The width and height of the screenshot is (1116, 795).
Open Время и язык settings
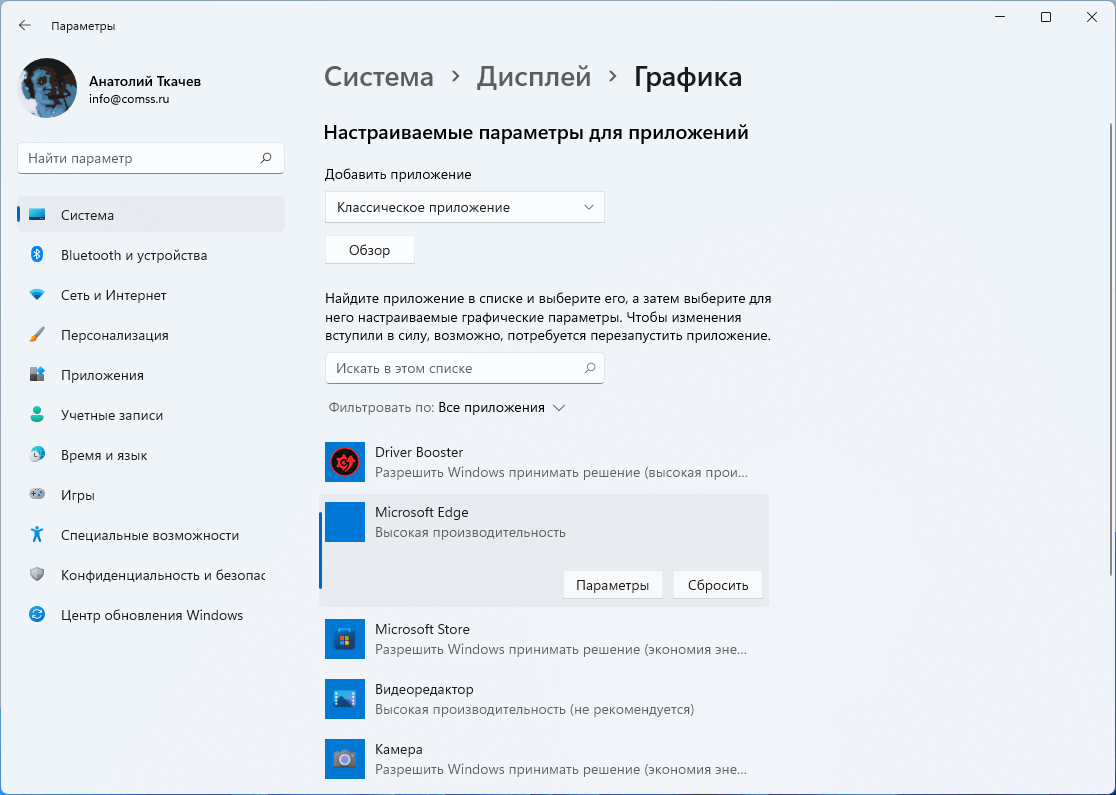click(x=151, y=454)
